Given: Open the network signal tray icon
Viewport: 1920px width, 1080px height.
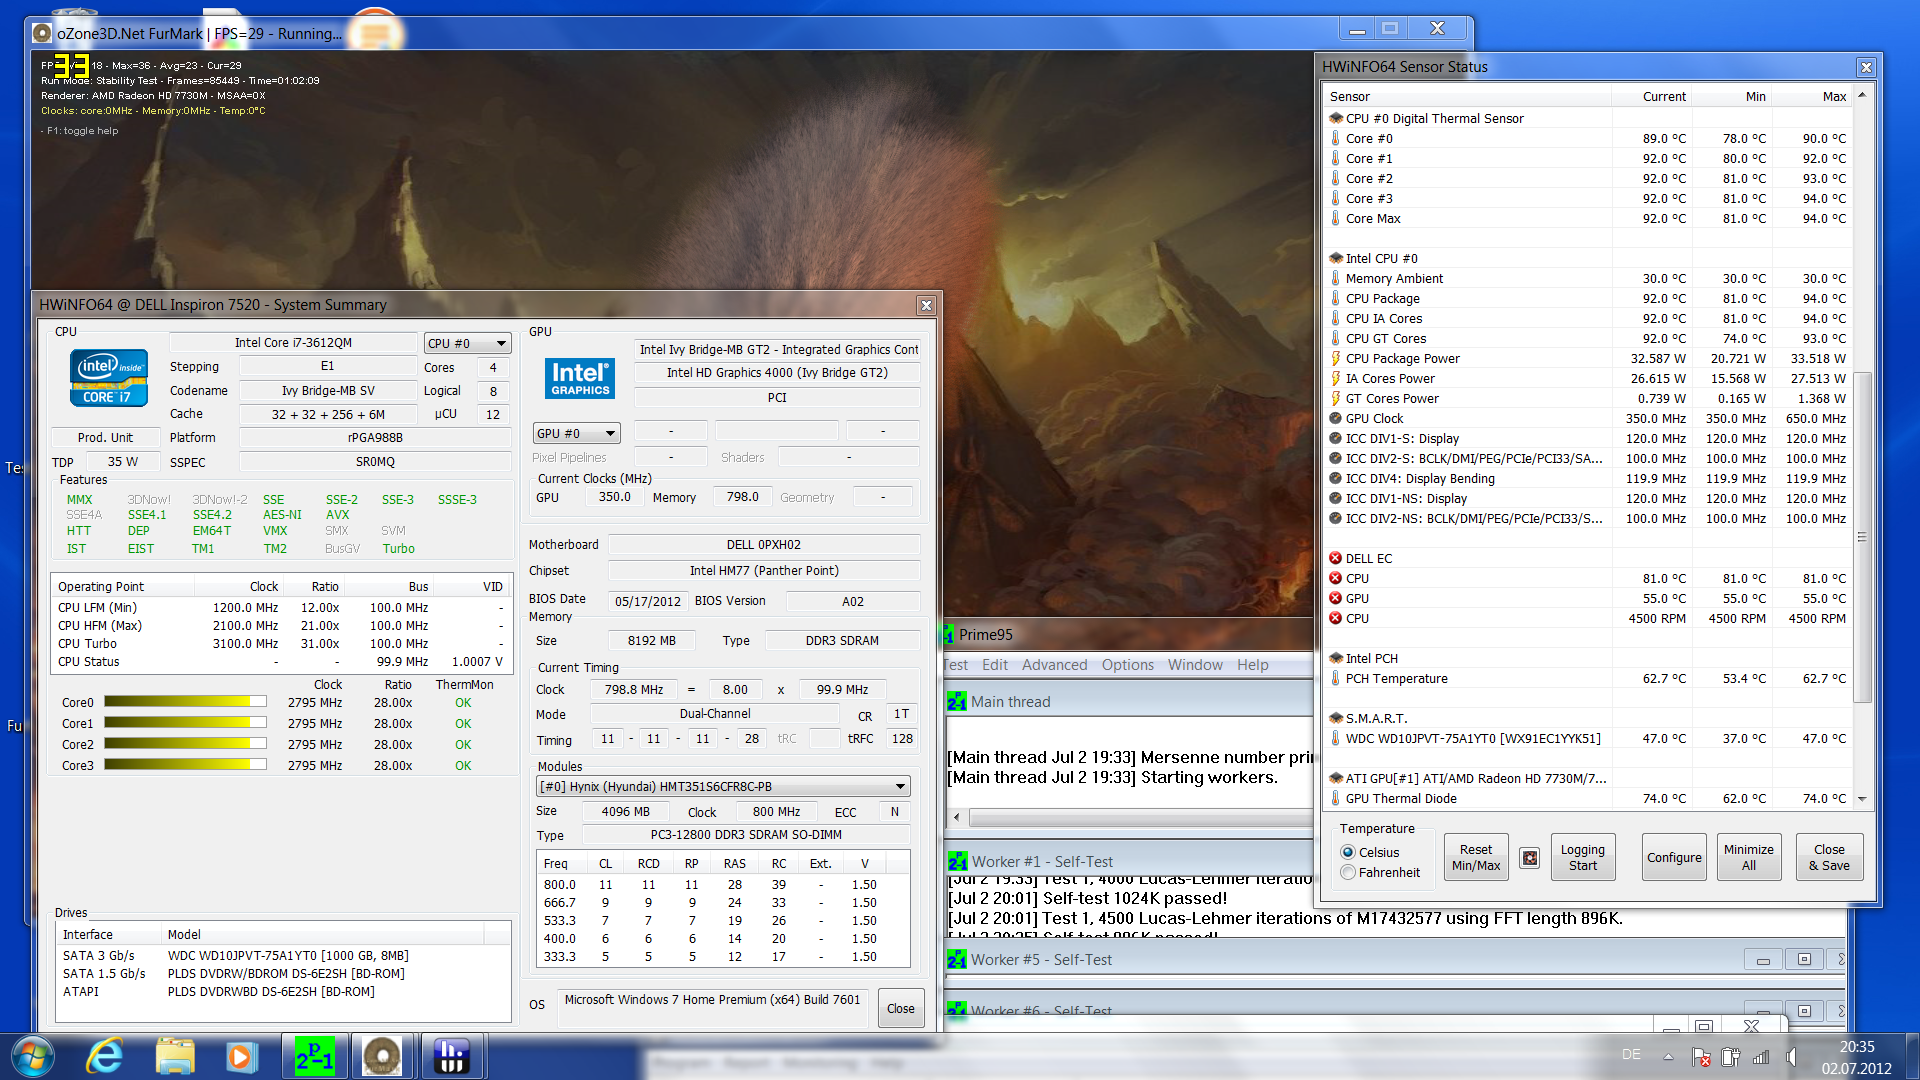Looking at the screenshot, I should point(1761,1056).
